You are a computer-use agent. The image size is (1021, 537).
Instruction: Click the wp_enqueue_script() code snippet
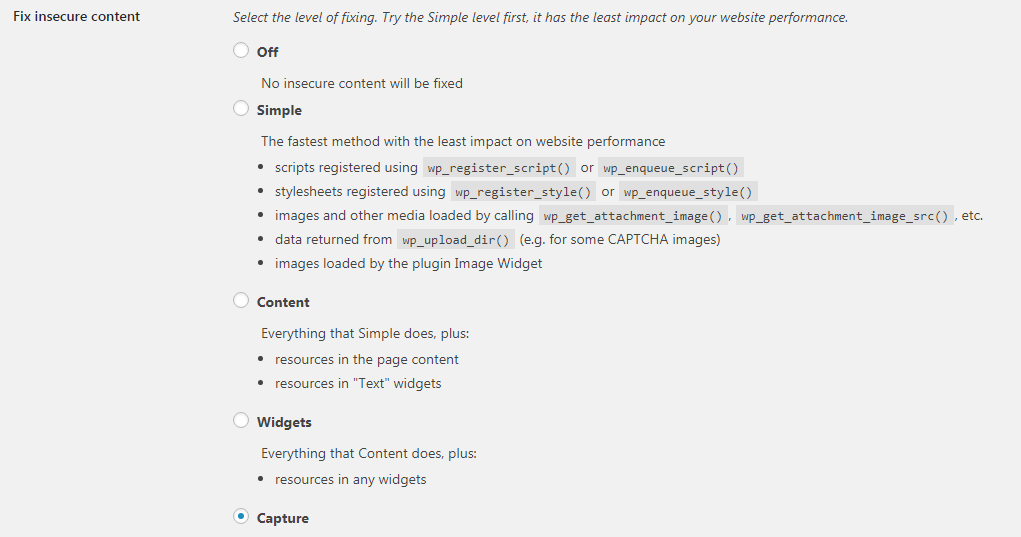tap(671, 168)
